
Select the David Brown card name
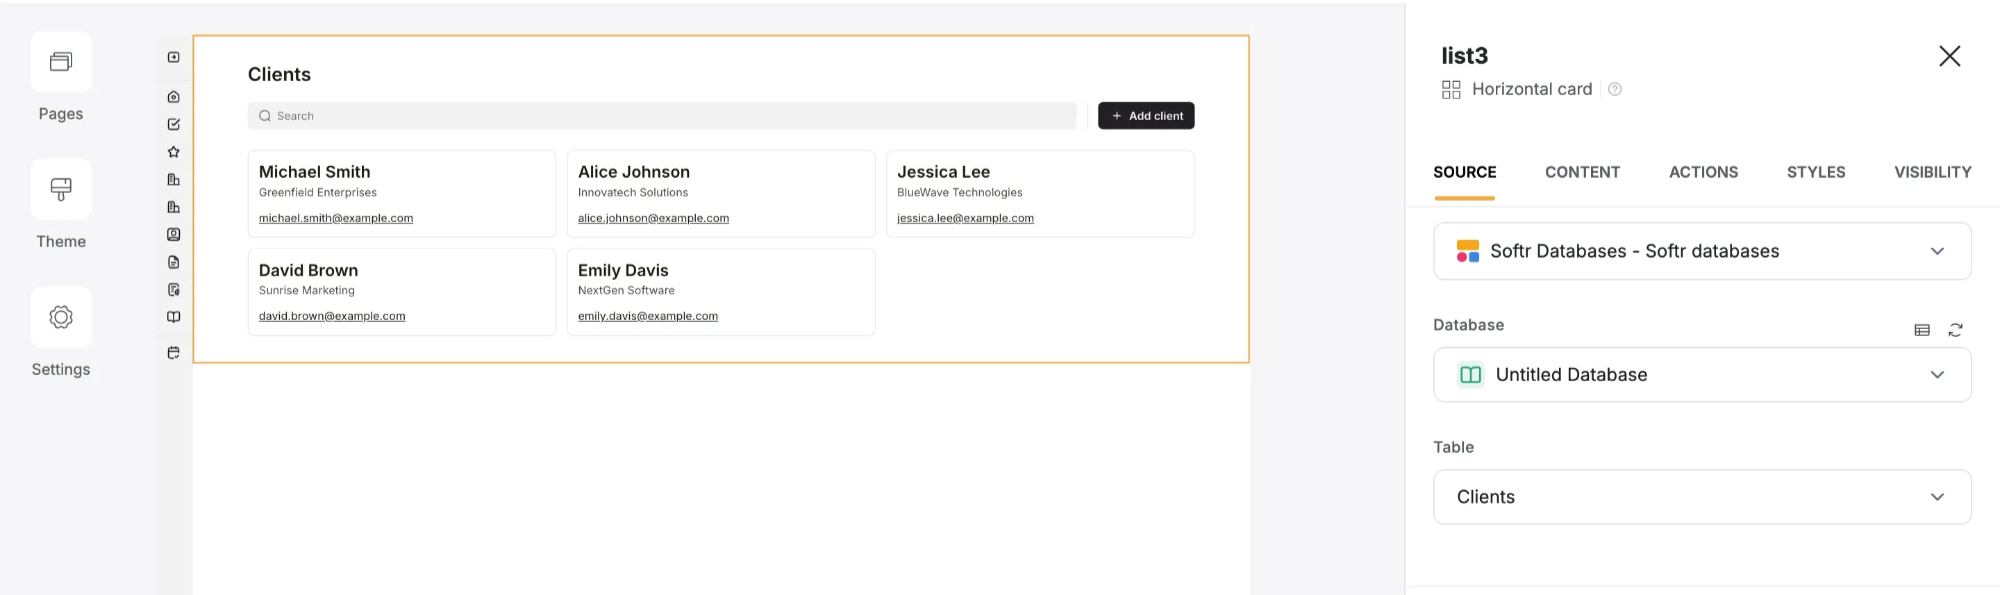click(308, 270)
